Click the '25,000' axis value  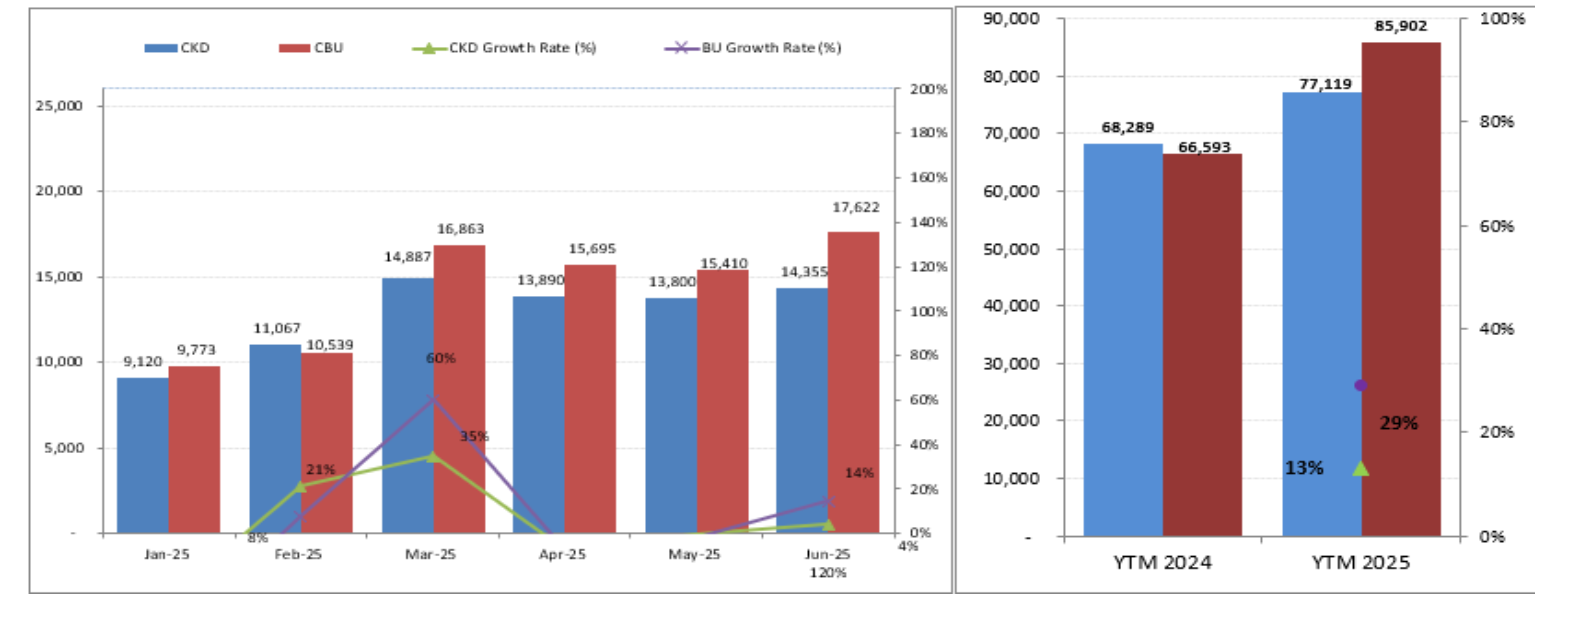[59, 106]
